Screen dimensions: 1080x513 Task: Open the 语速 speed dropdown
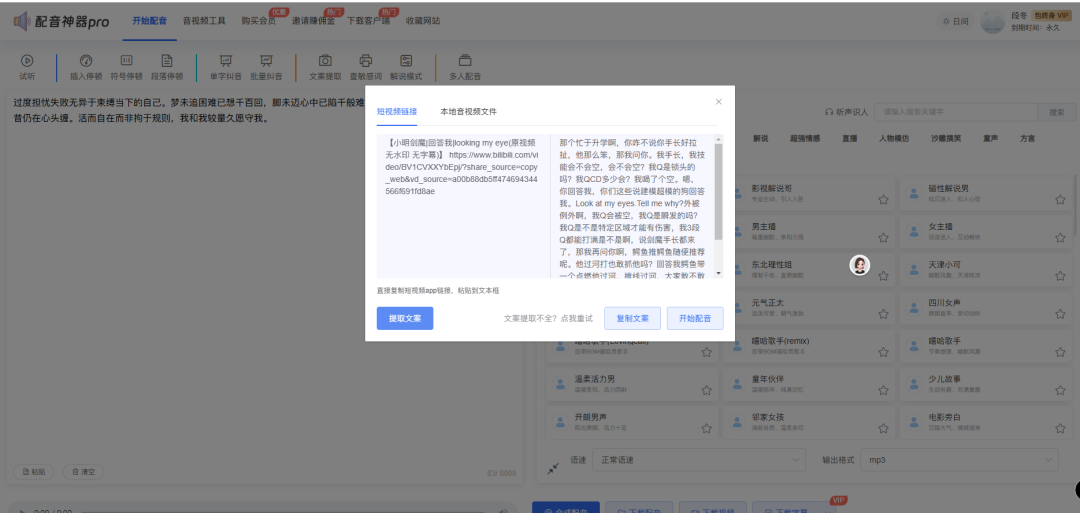point(698,459)
